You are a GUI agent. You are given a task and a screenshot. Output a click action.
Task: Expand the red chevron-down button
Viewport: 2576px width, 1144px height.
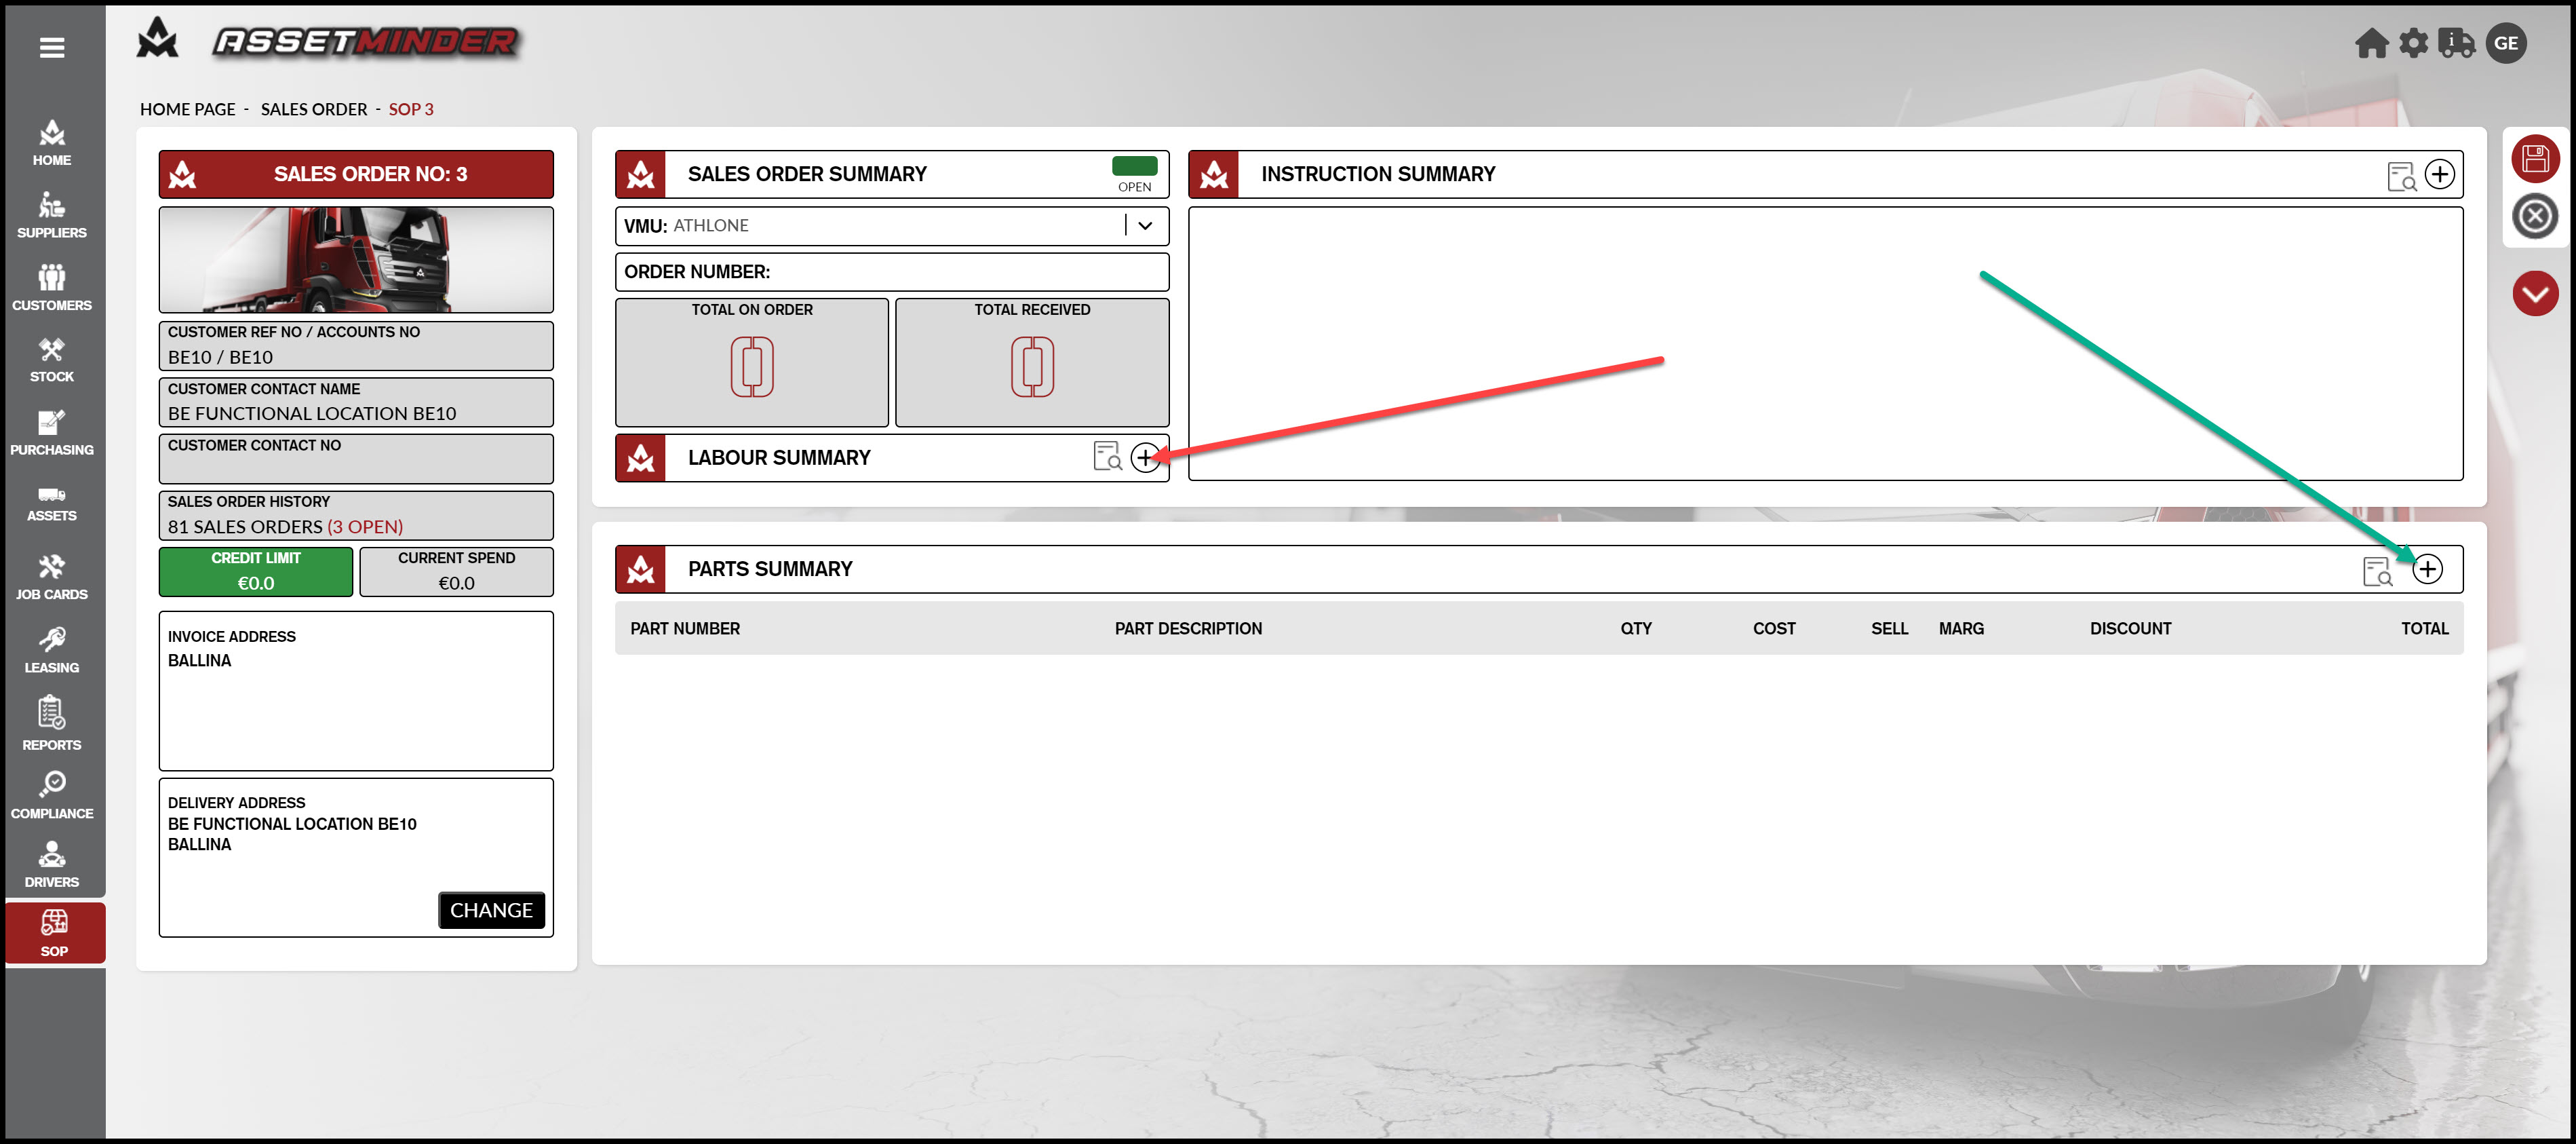(2535, 294)
